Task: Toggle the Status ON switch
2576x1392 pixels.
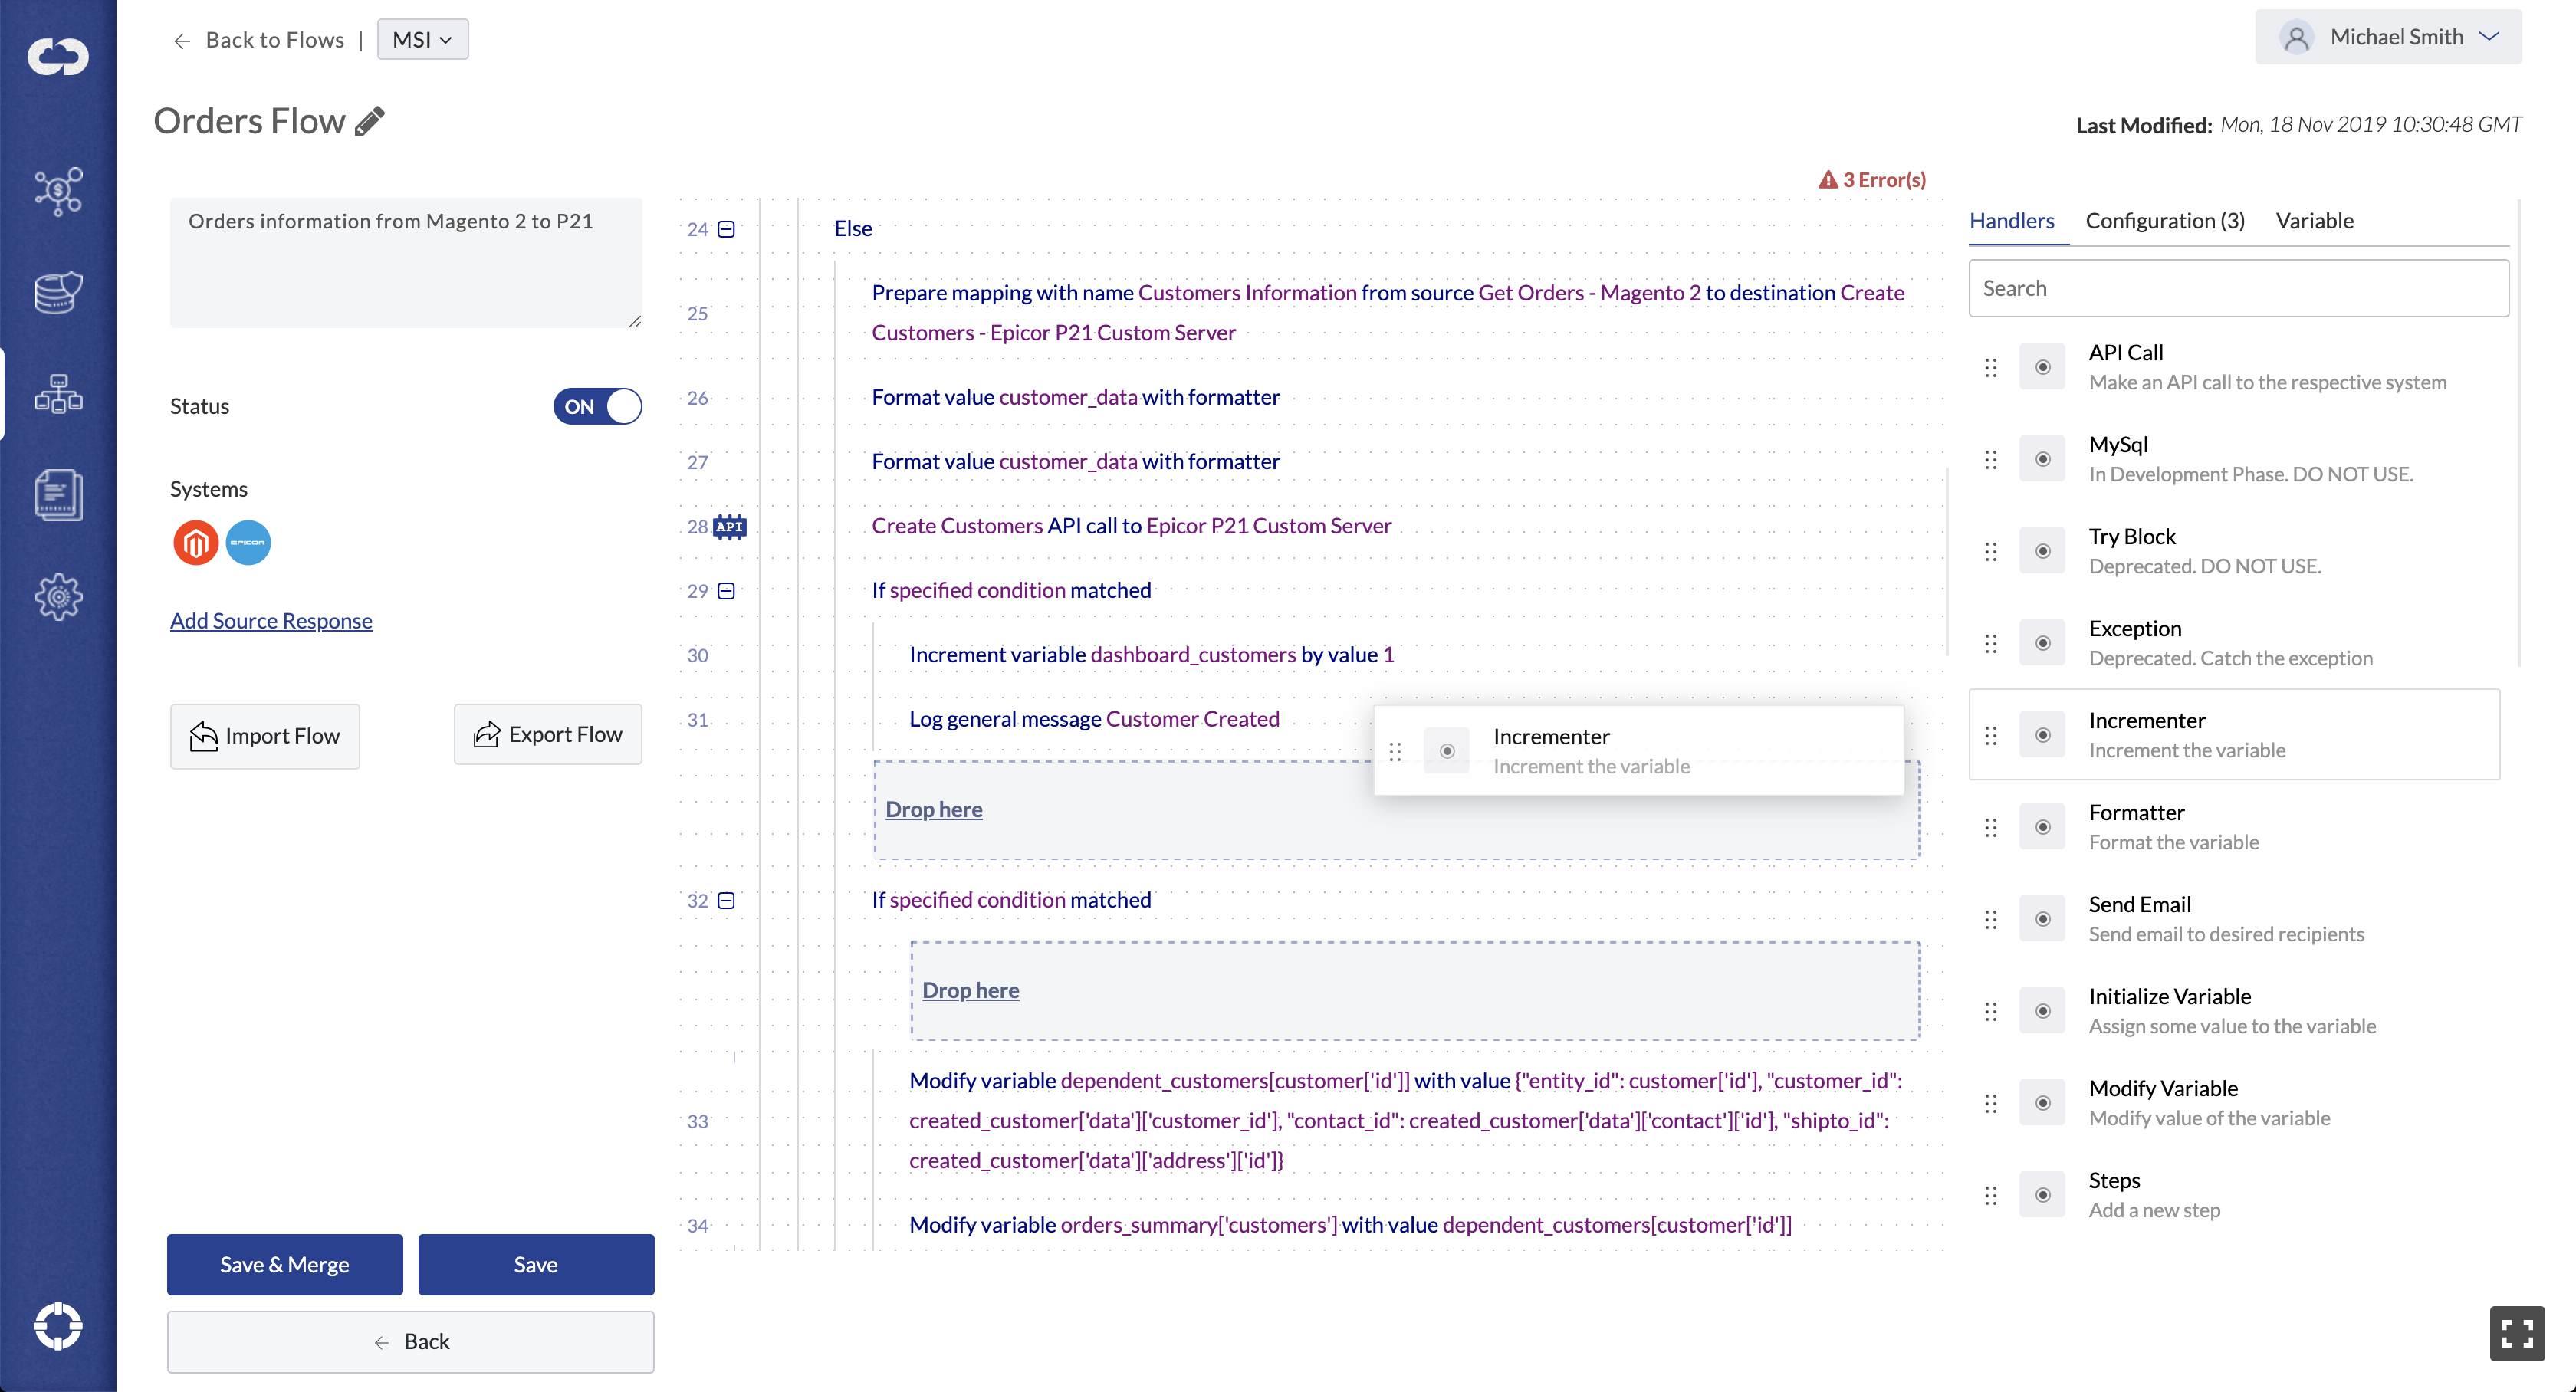Action: [597, 406]
